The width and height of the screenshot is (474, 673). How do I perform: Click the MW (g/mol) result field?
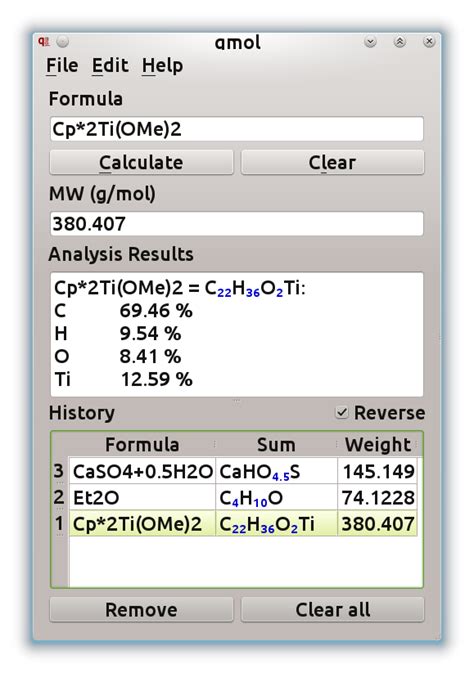coord(237,224)
